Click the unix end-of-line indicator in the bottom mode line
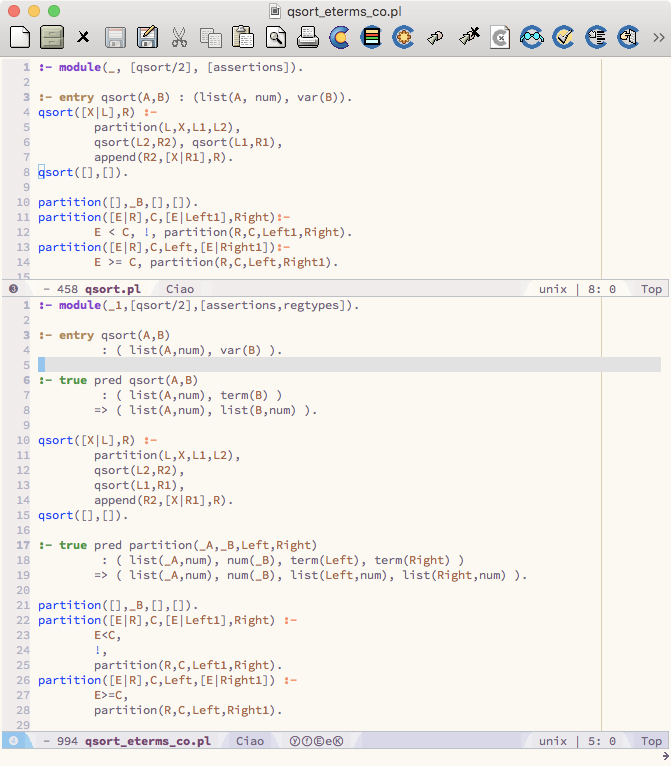This screenshot has height=766, width=671. coord(552,741)
